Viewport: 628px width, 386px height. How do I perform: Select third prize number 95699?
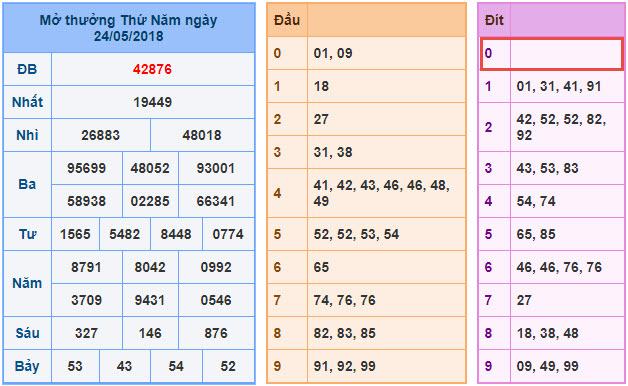(87, 168)
